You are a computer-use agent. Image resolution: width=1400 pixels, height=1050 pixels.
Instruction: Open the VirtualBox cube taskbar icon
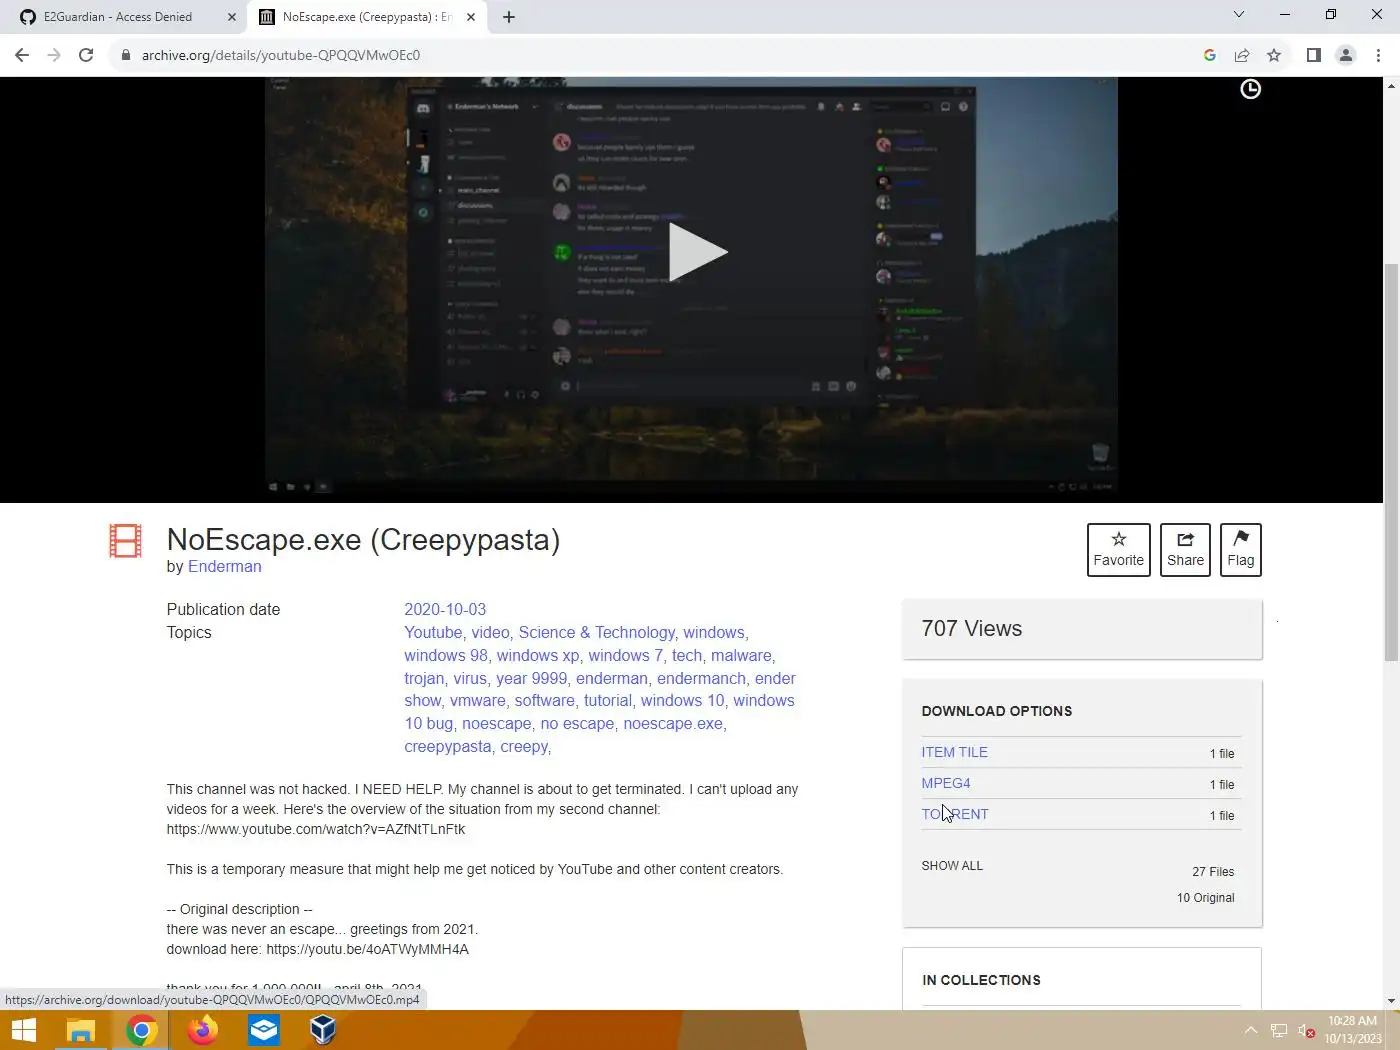coord(323,1030)
